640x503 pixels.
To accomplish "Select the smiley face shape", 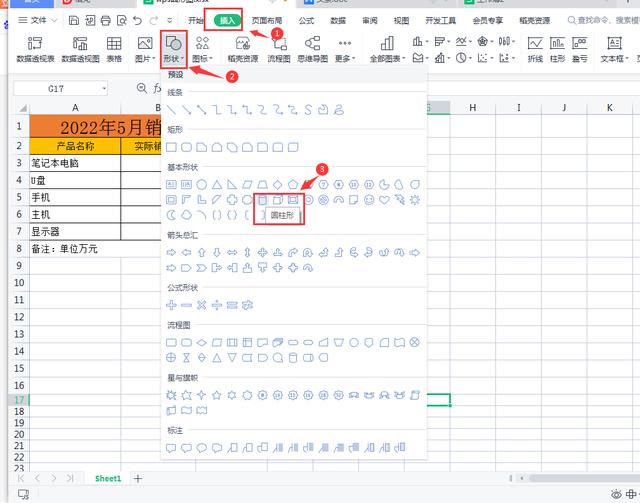I will click(x=369, y=200).
